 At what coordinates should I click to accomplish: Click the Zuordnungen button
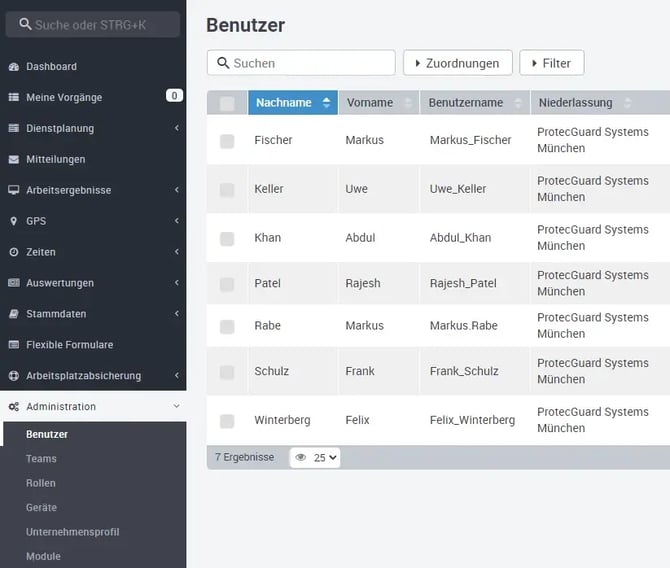pos(457,63)
